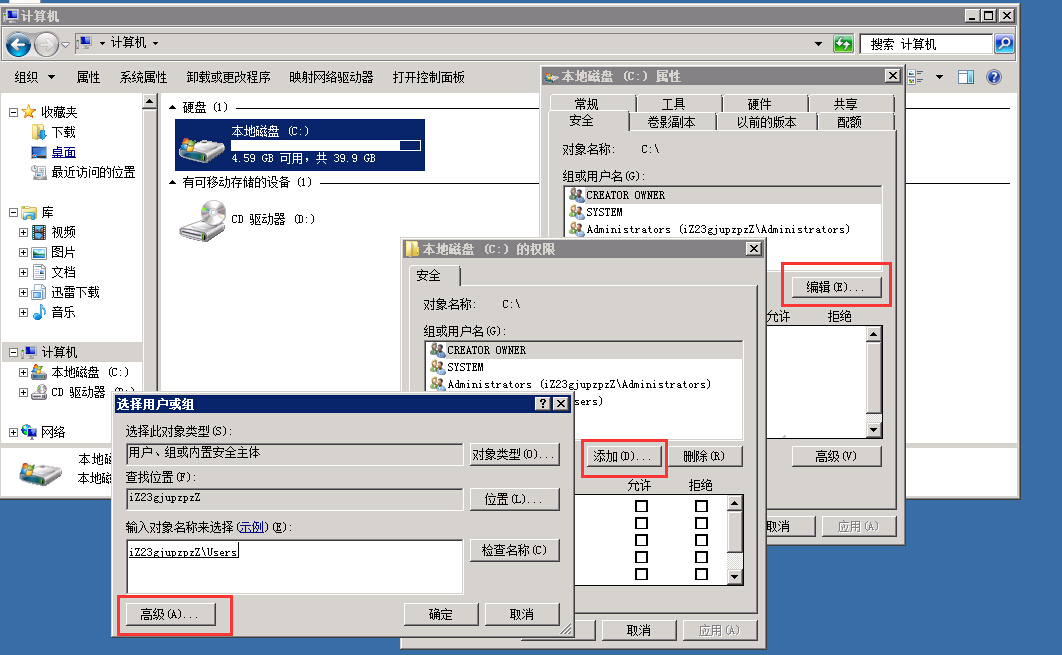Expand the 网络 tree node
The image size is (1062, 655).
pos(12,432)
